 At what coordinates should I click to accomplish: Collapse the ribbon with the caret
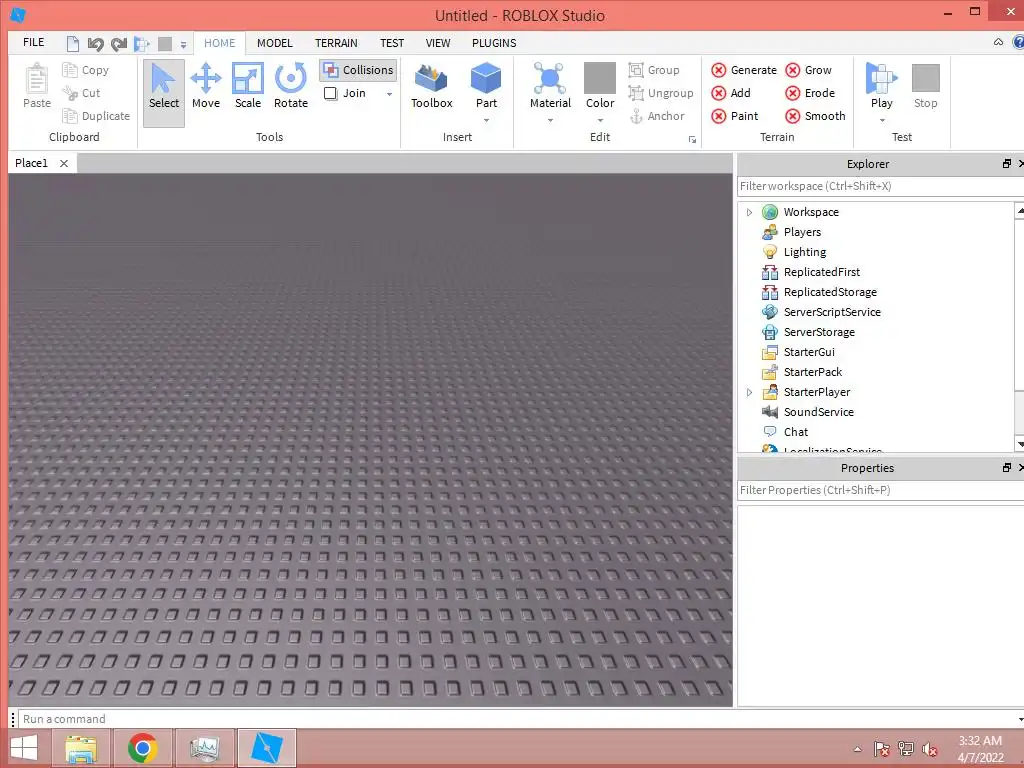(x=998, y=42)
